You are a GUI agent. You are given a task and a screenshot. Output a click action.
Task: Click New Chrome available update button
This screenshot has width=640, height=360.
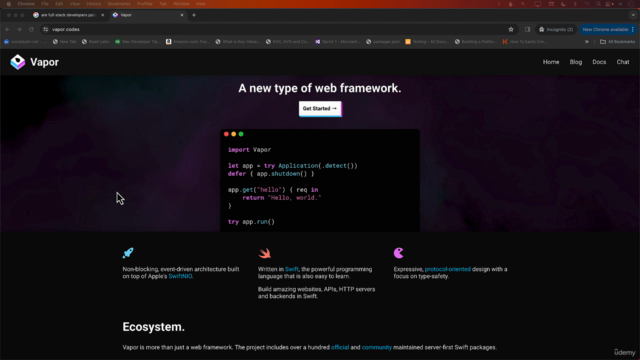pos(605,29)
